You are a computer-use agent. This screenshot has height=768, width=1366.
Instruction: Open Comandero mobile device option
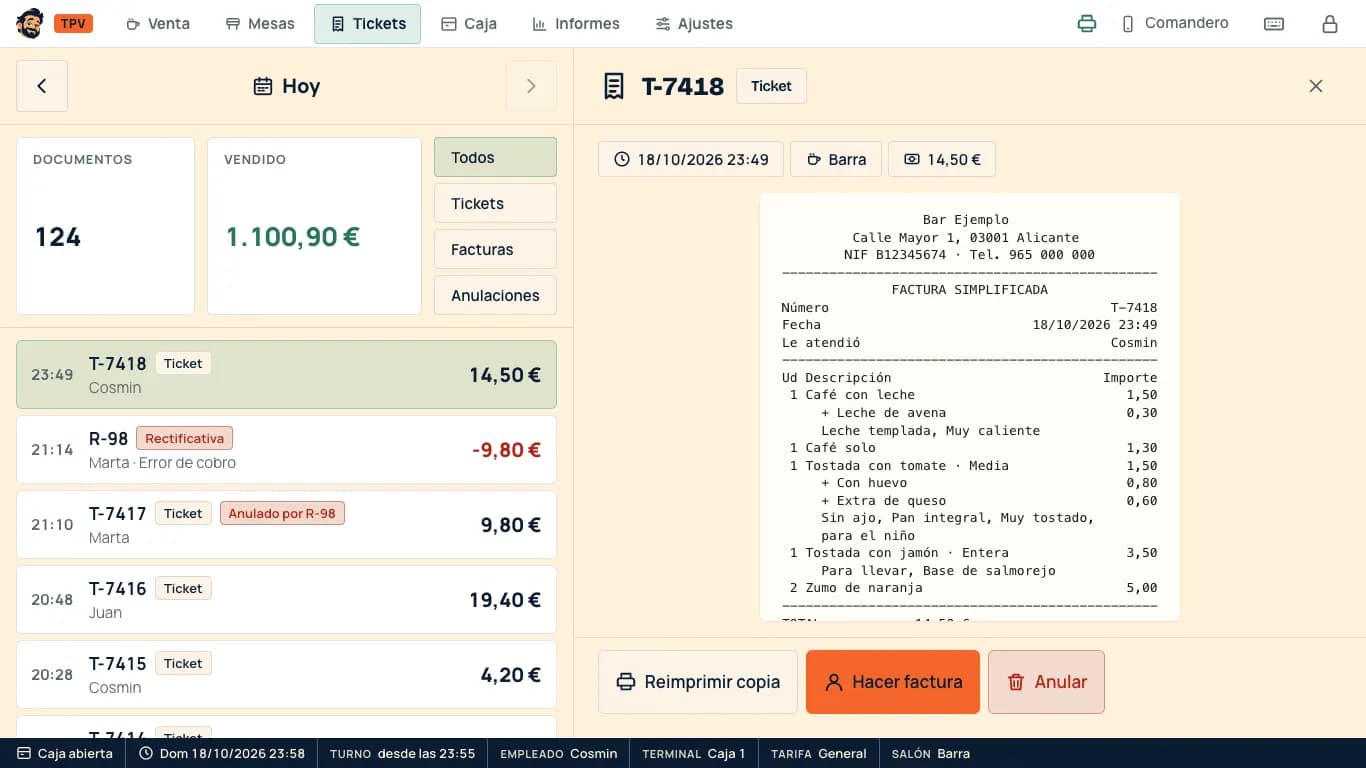[x=1174, y=24]
